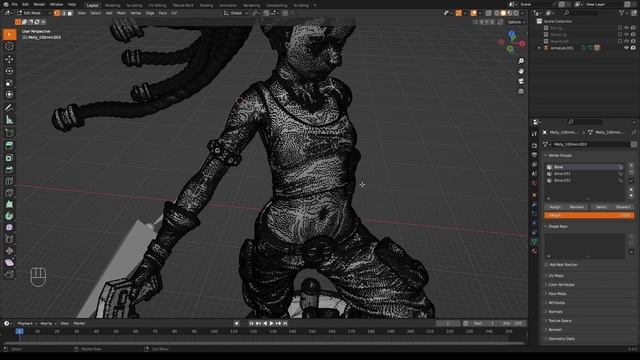
Task: Click the Remove vertex group button
Action: pyautogui.click(x=577, y=207)
